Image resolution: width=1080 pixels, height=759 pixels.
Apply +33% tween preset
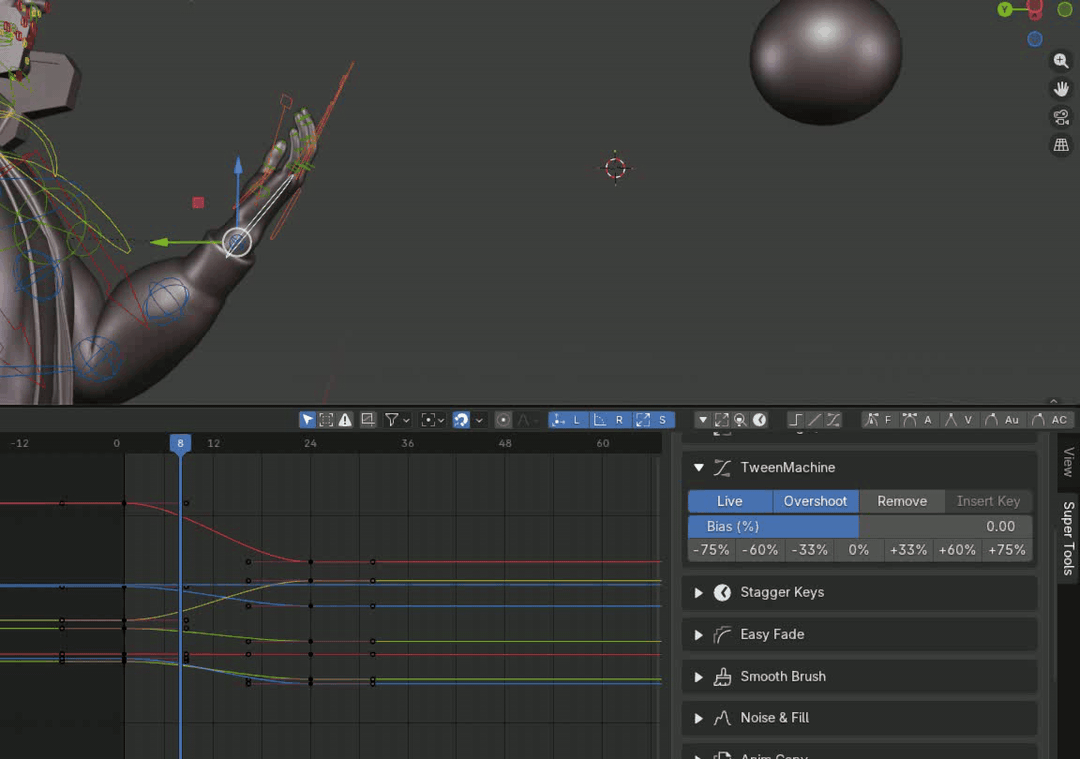(908, 550)
